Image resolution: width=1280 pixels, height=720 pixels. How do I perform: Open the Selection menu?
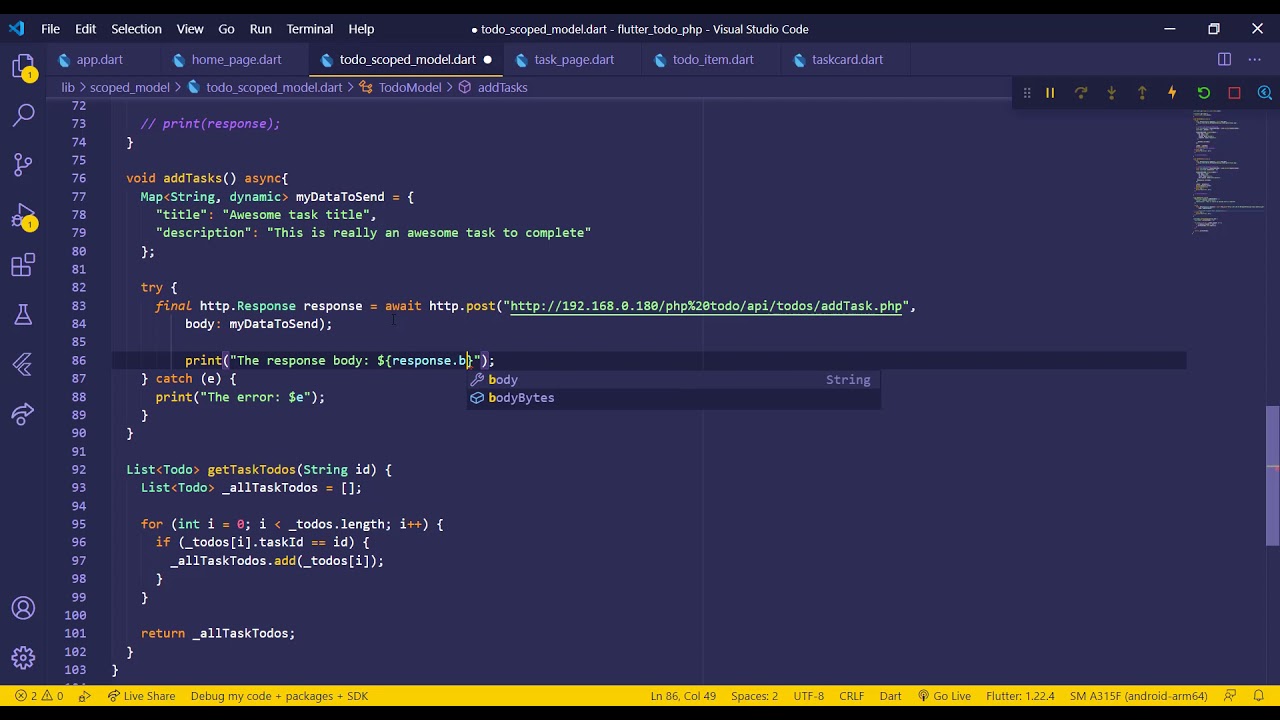click(136, 29)
